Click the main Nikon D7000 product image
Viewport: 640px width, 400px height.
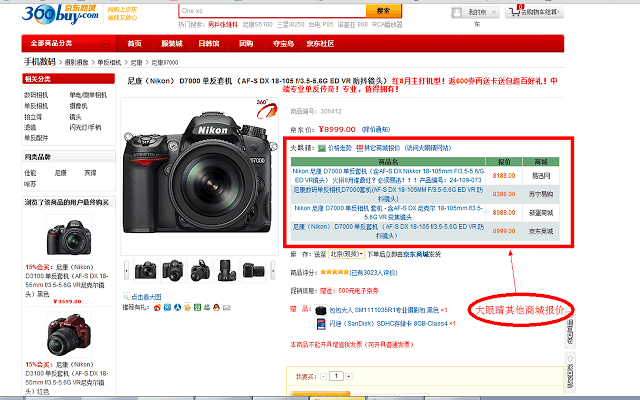click(200, 176)
